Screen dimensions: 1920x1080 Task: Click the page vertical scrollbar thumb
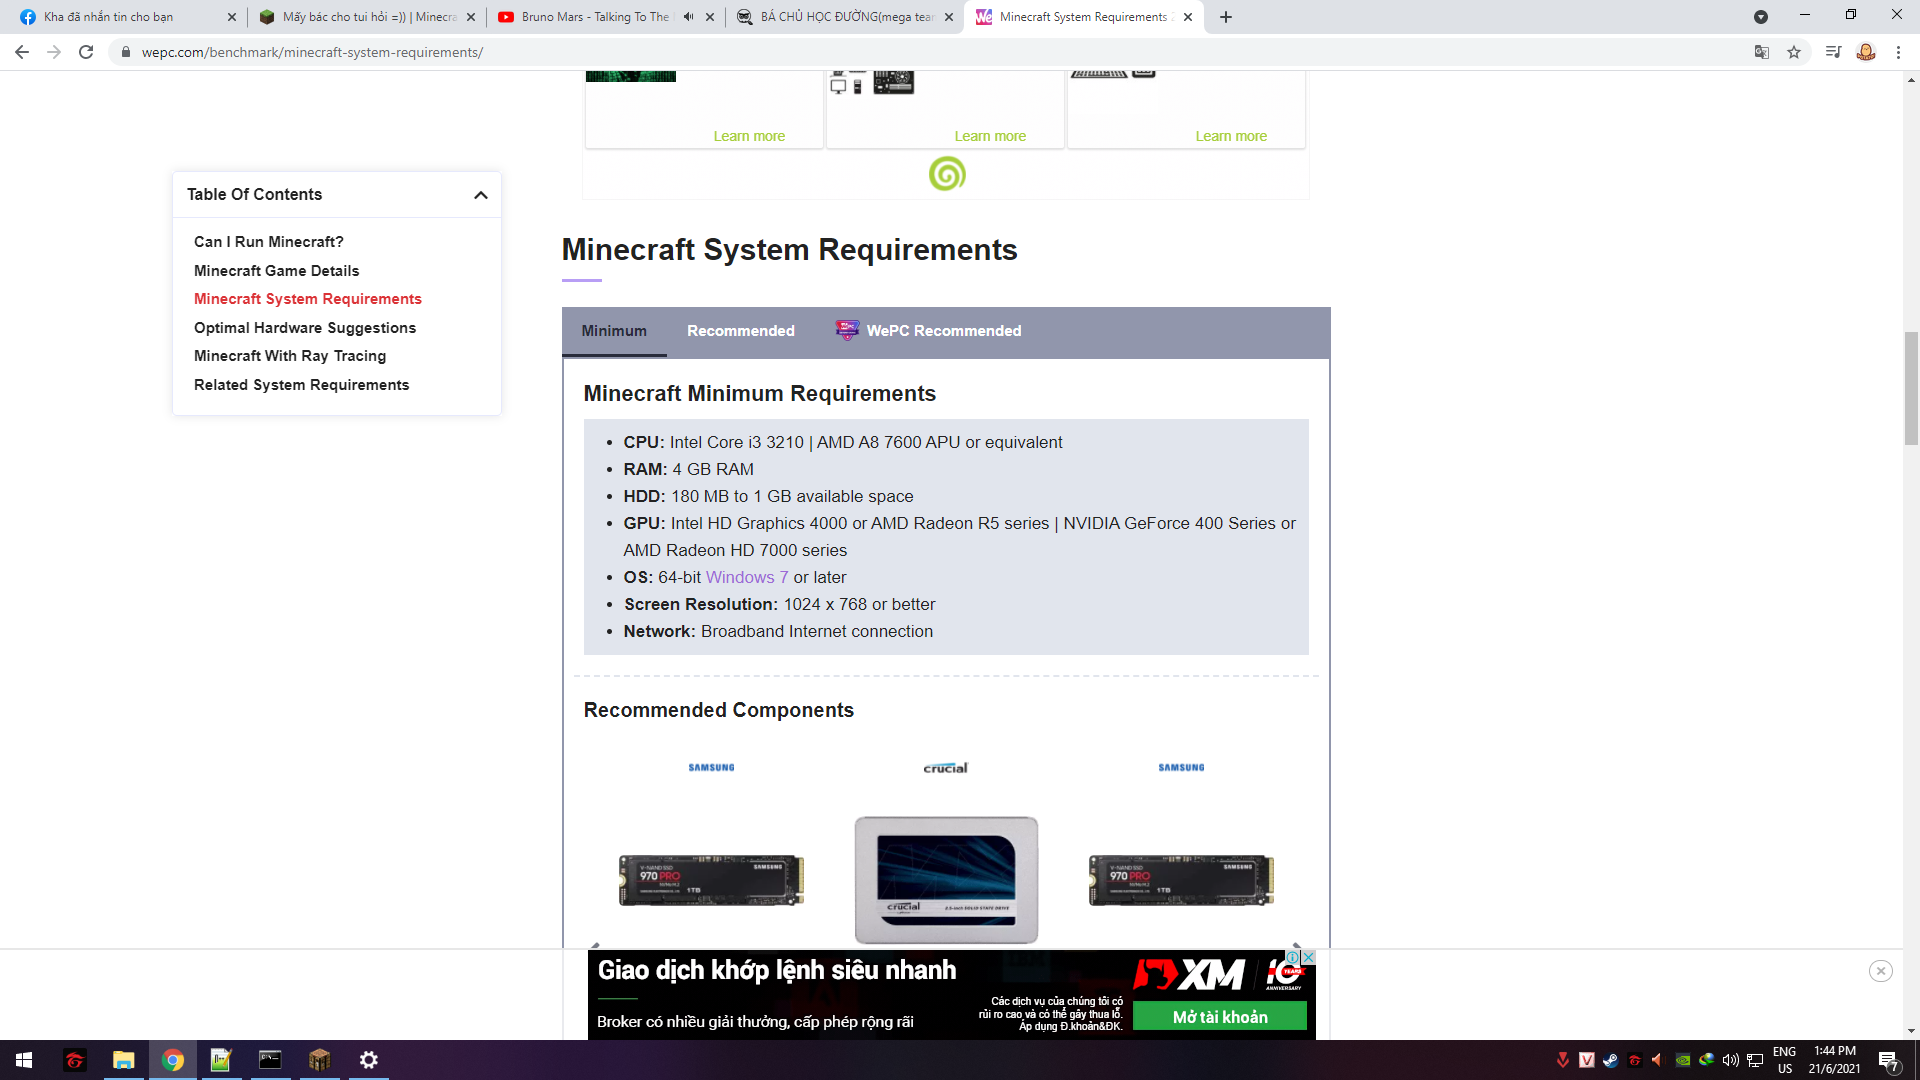[1911, 388]
